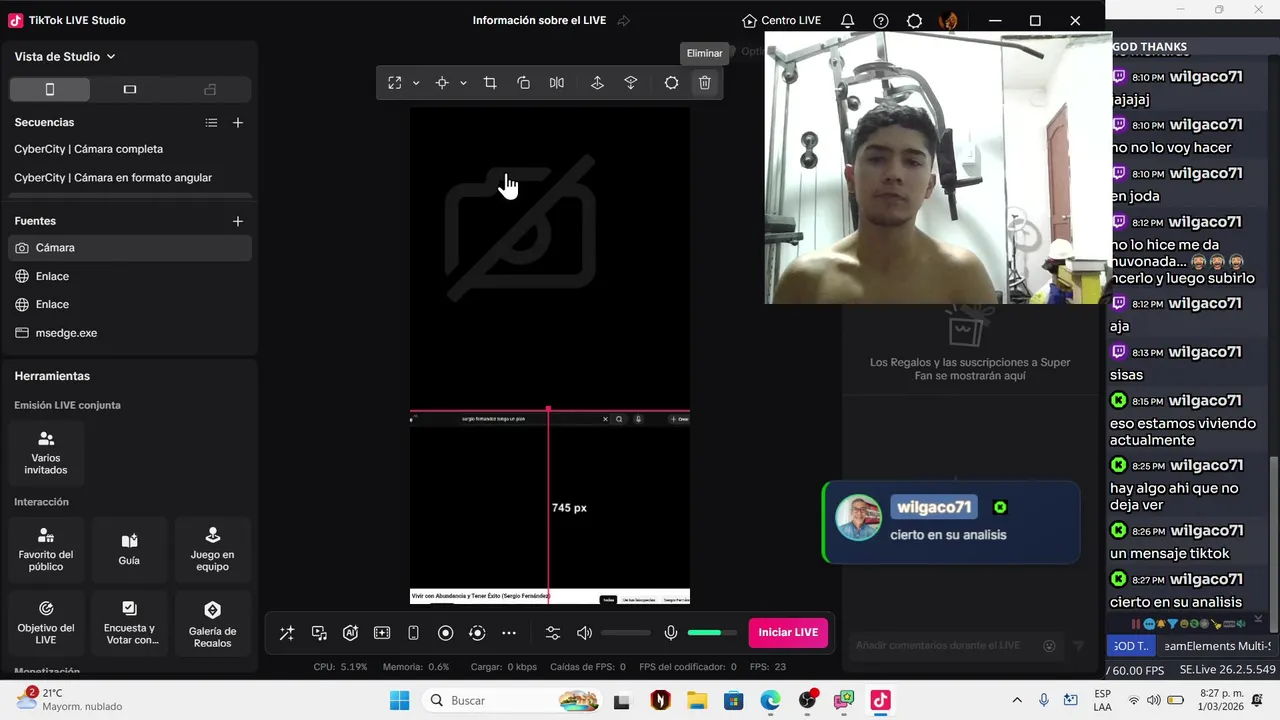Start recording with the record icon

coord(446,633)
